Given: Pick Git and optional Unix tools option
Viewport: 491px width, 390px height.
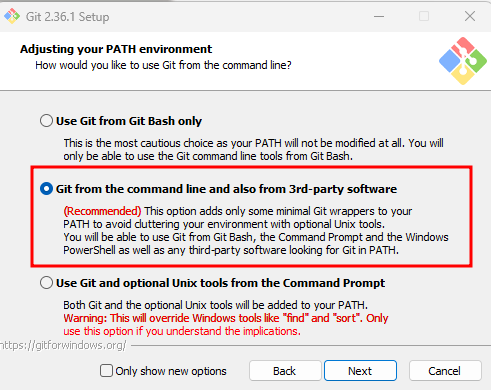Looking at the screenshot, I should coord(46,283).
